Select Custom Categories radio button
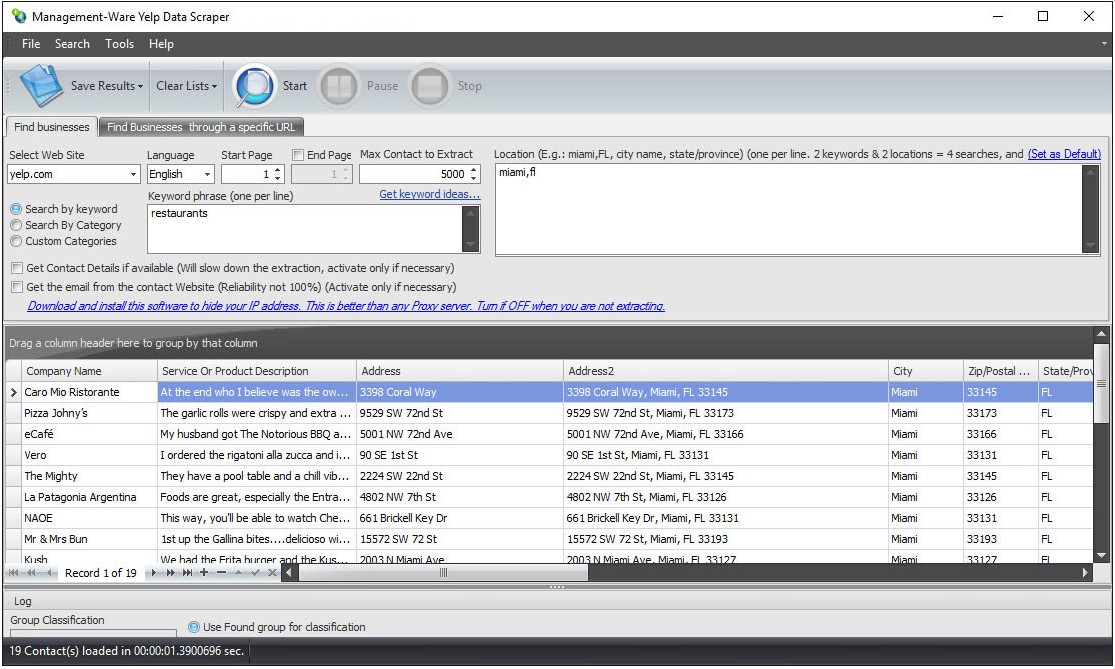 click(16, 242)
